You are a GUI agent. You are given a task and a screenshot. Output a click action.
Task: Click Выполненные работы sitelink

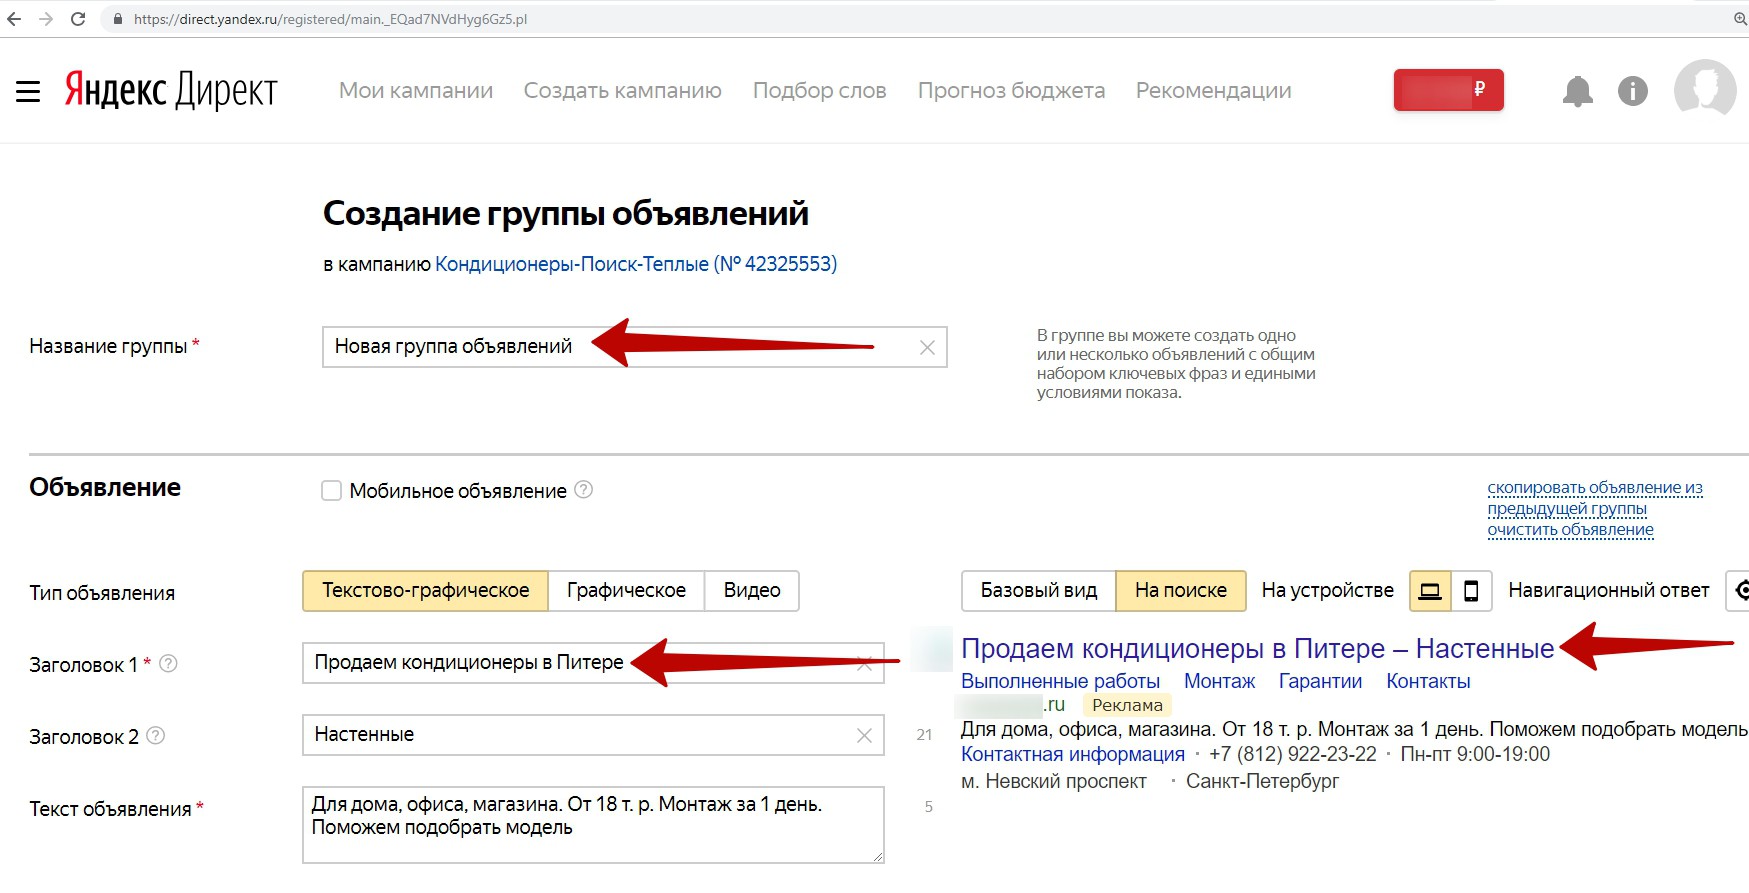[1060, 681]
